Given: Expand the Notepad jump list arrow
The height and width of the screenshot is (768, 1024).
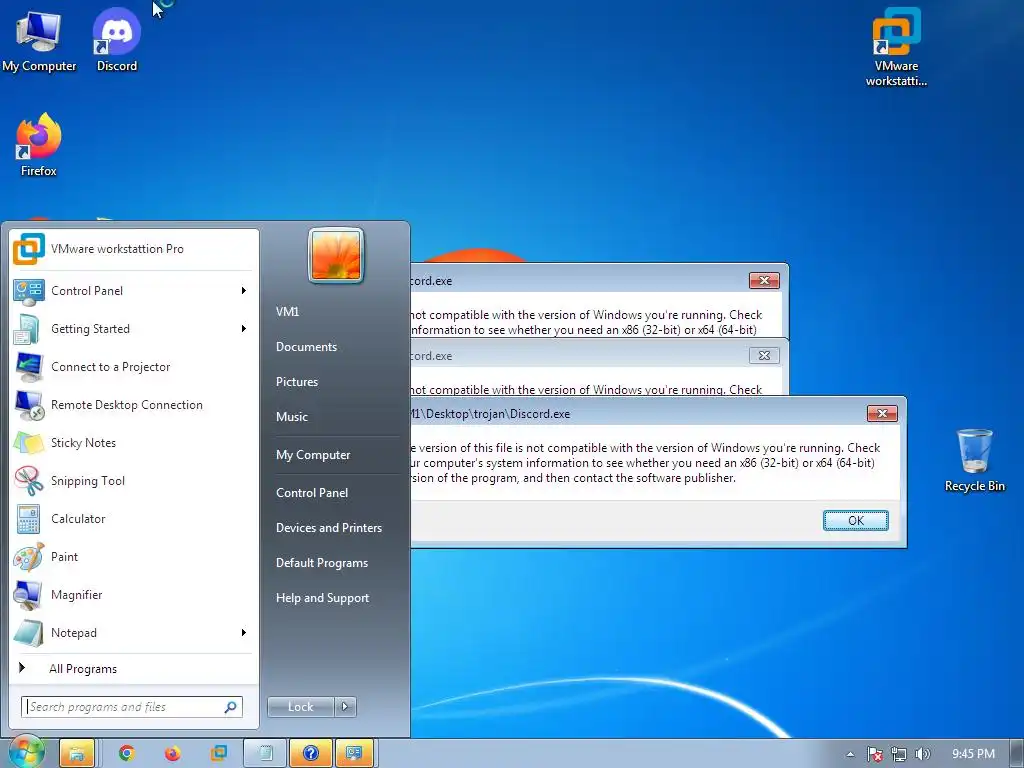Looking at the screenshot, I should click(244, 633).
